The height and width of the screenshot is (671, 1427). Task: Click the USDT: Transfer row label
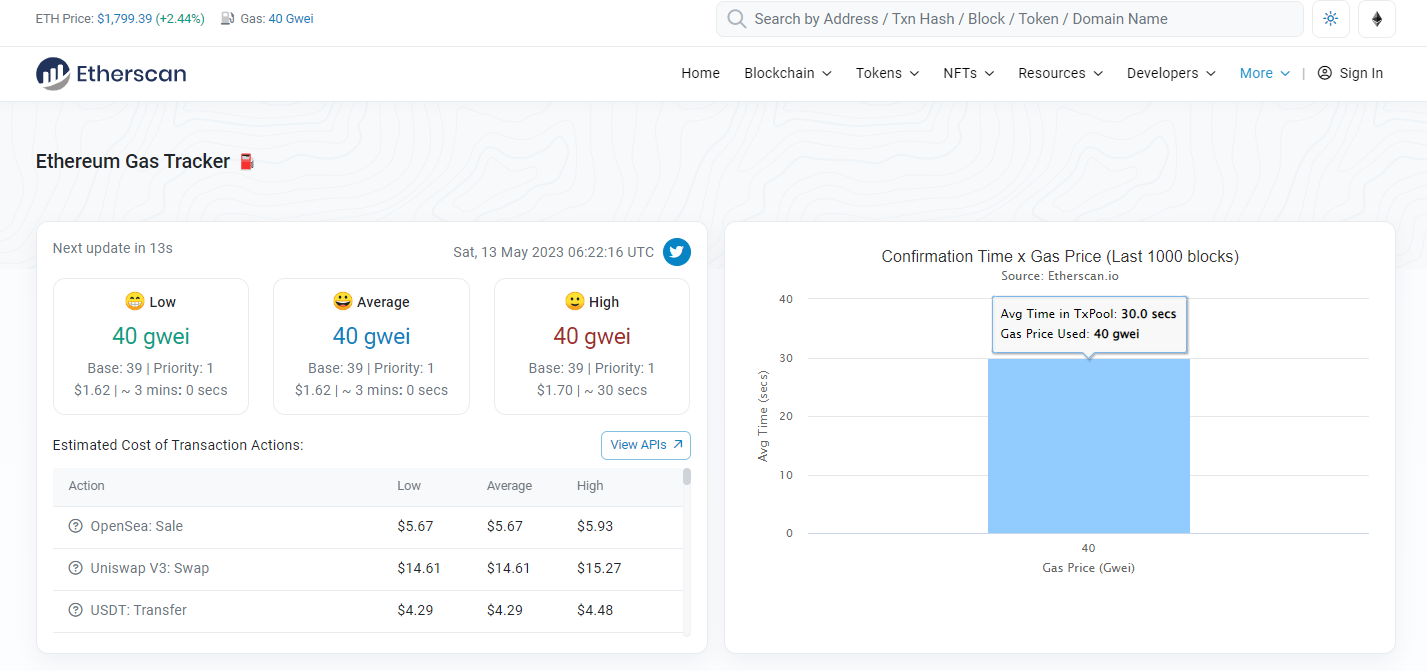[x=139, y=610]
